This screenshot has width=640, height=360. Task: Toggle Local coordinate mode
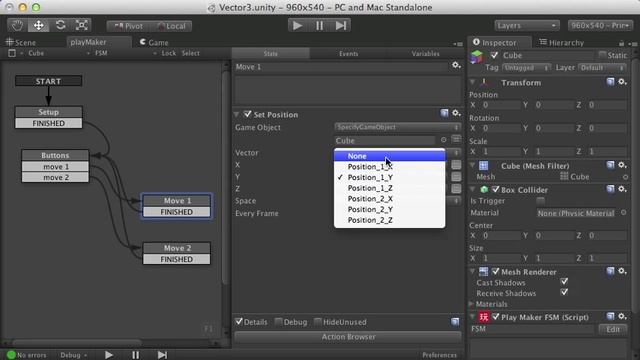pos(171,26)
